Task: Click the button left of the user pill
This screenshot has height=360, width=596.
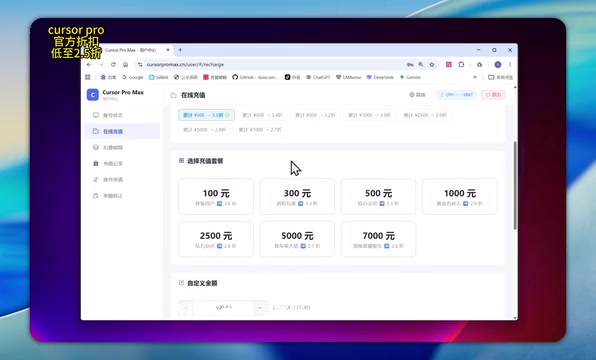Action: pyautogui.click(x=417, y=95)
